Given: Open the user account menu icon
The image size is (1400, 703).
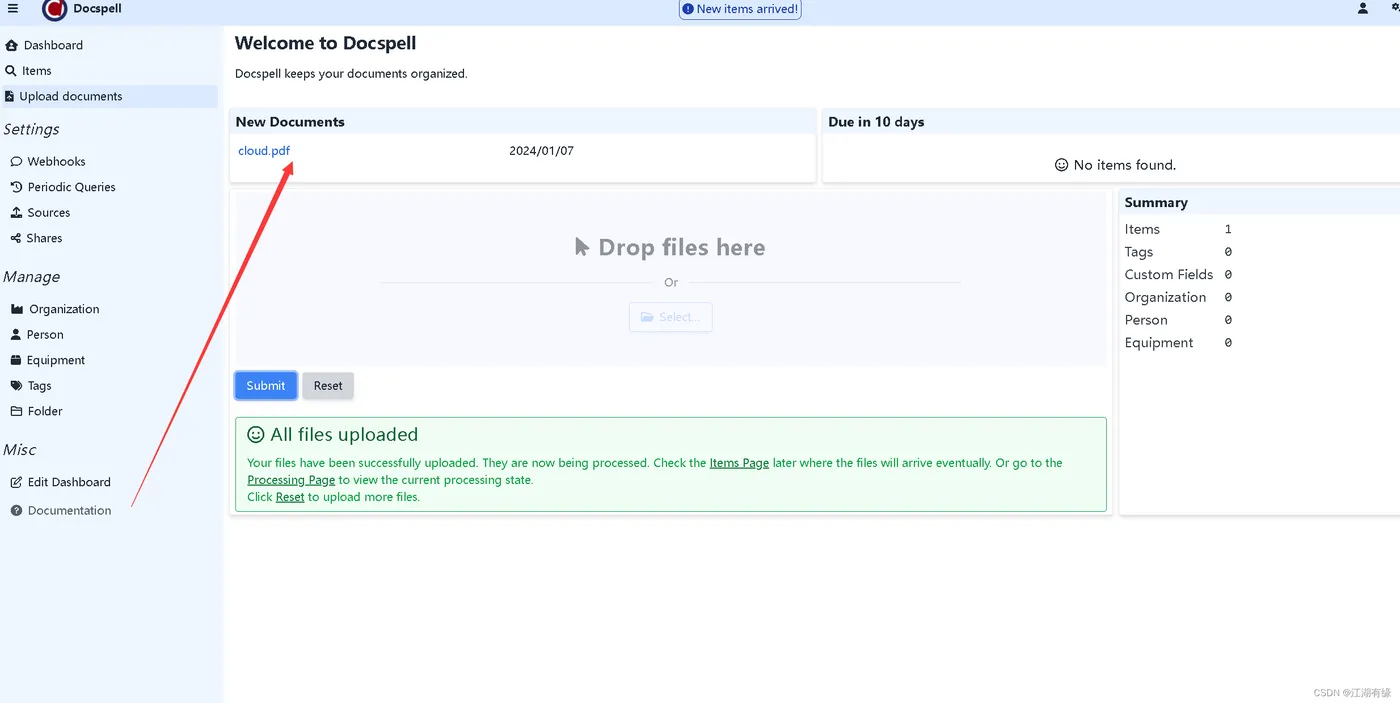Looking at the screenshot, I should [x=1362, y=8].
